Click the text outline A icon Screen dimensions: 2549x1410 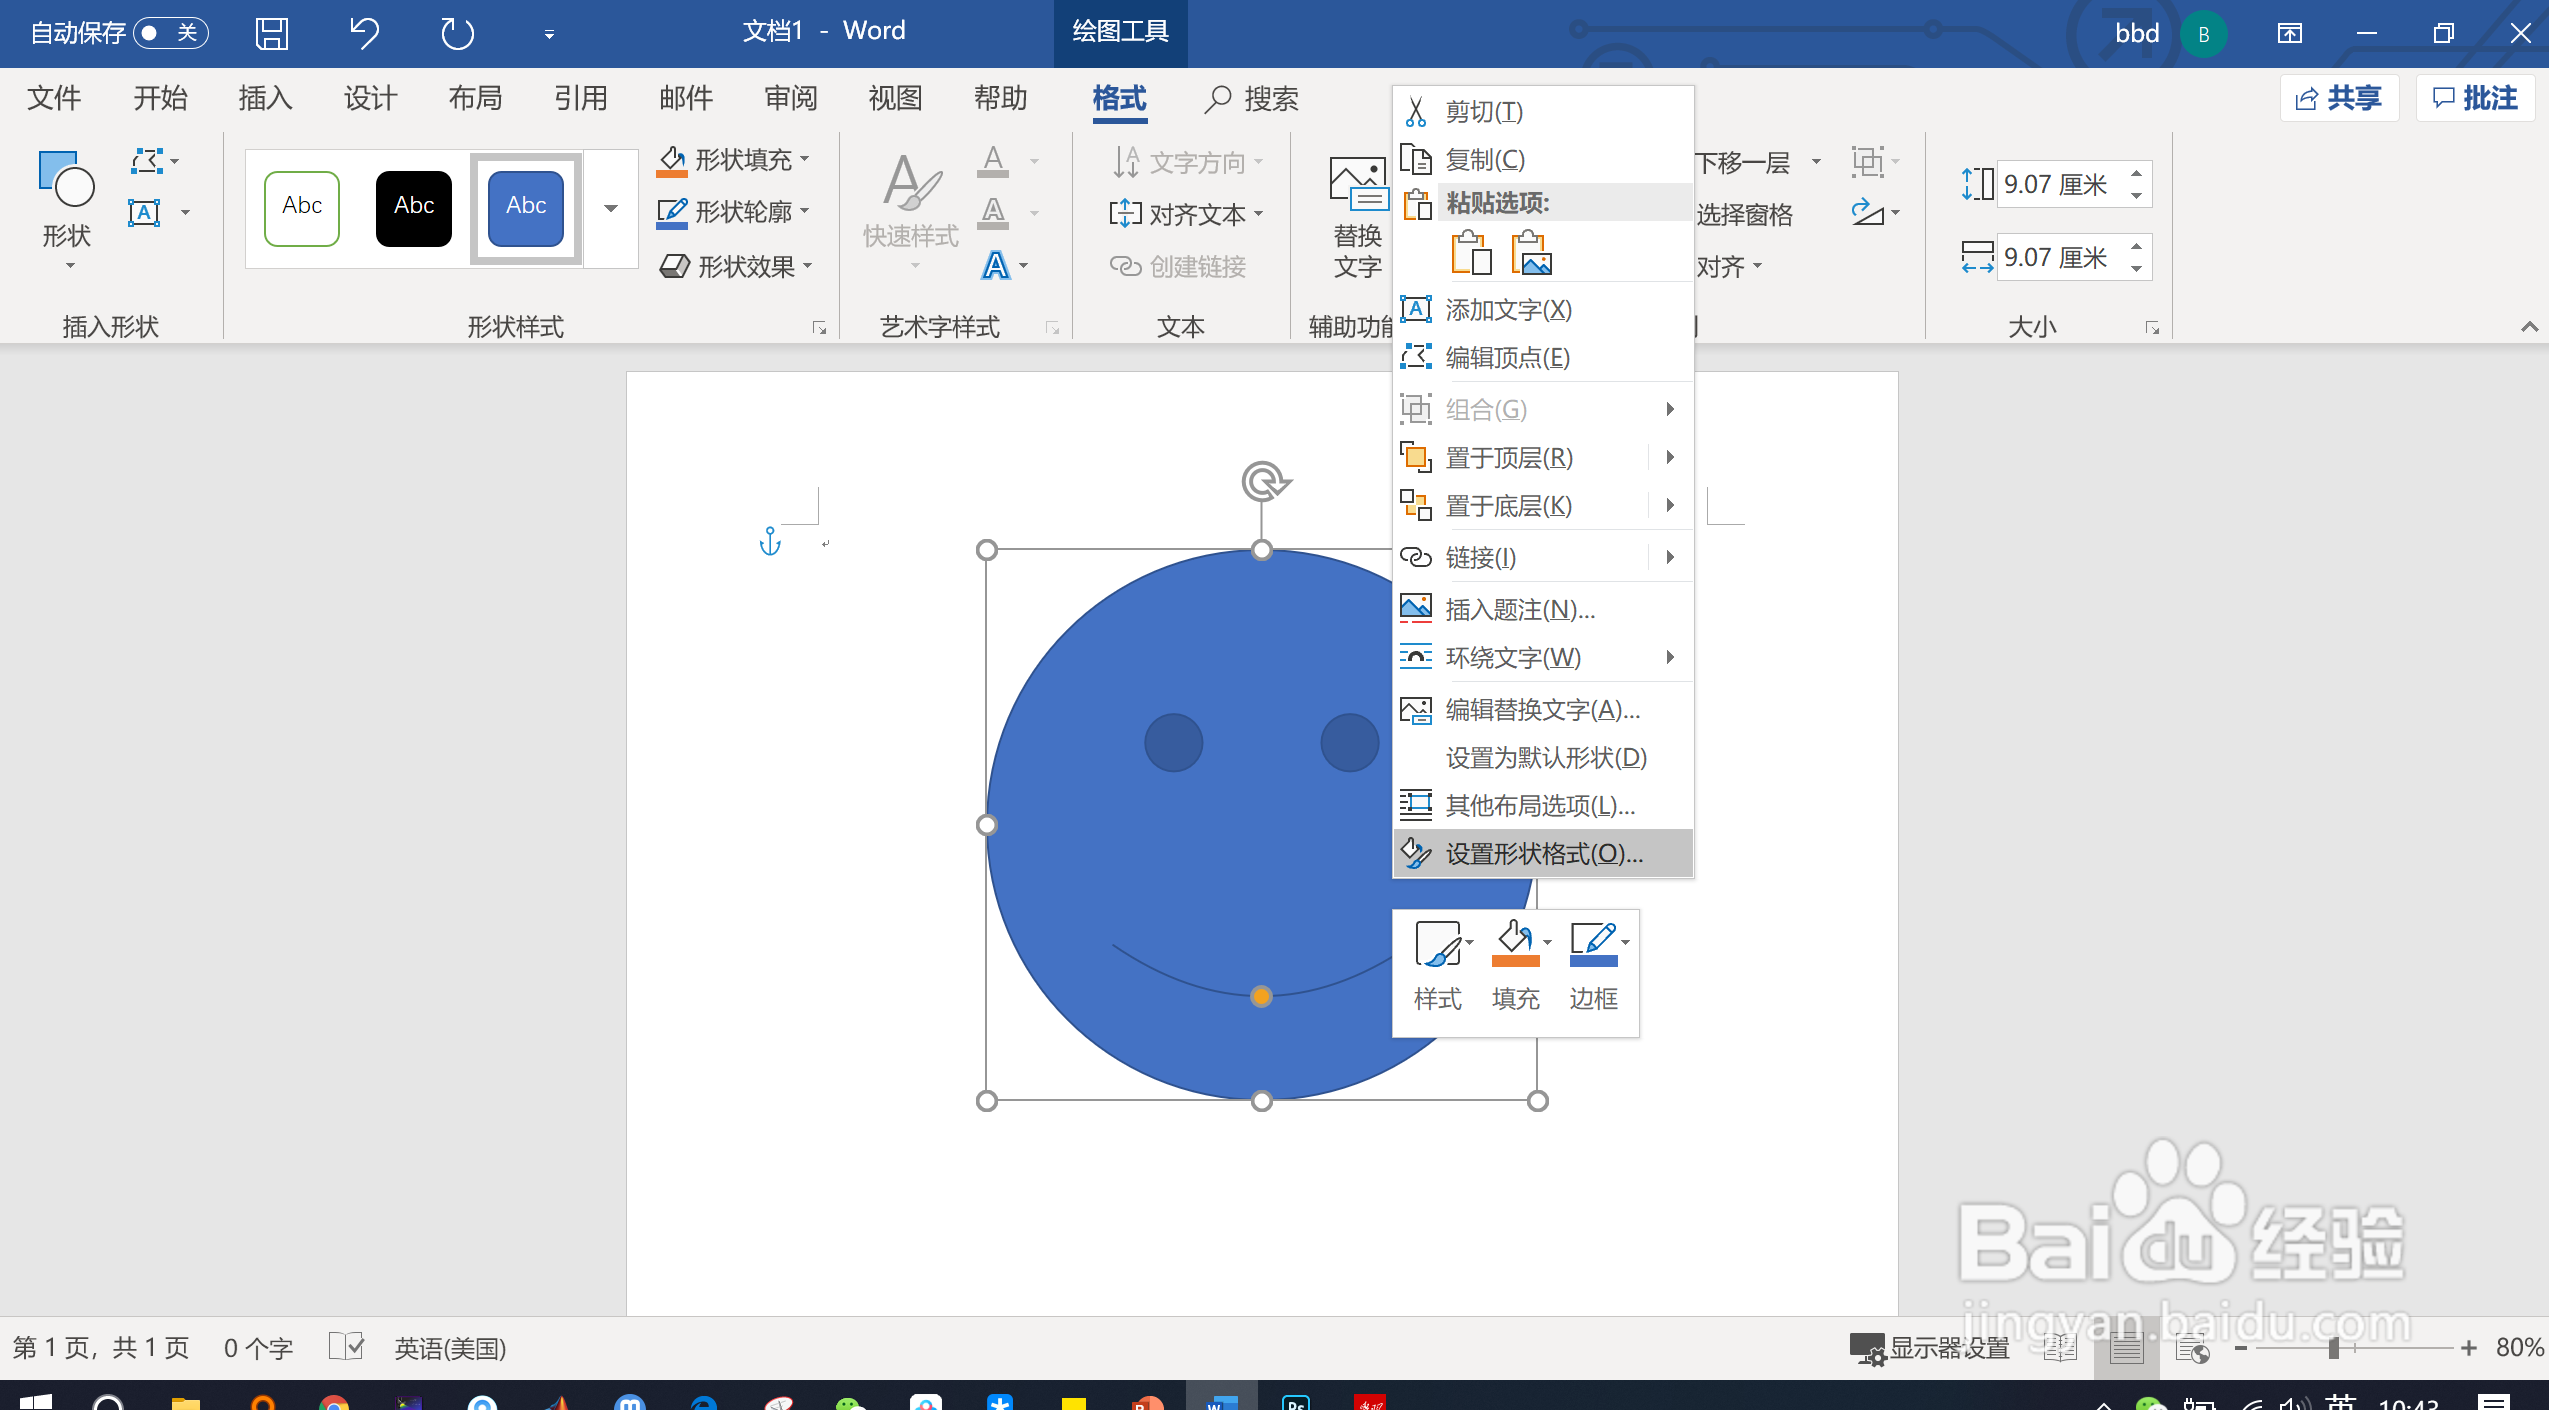[993, 212]
